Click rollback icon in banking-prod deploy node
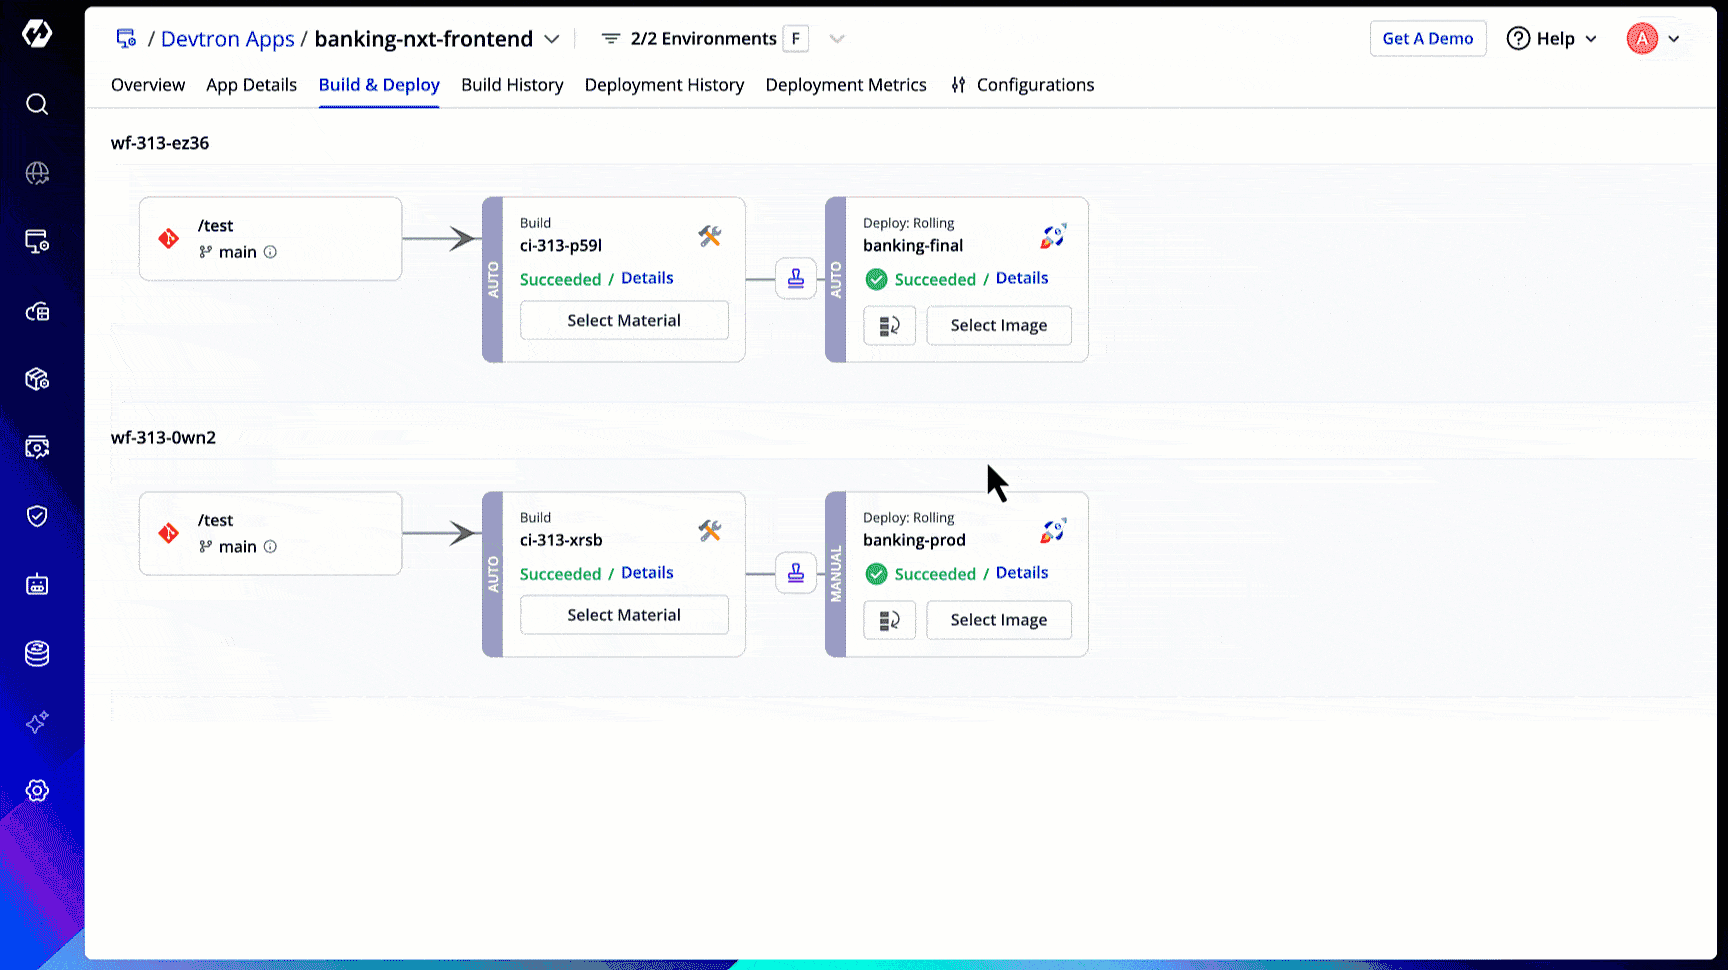Viewport: 1728px width, 970px height. [889, 620]
